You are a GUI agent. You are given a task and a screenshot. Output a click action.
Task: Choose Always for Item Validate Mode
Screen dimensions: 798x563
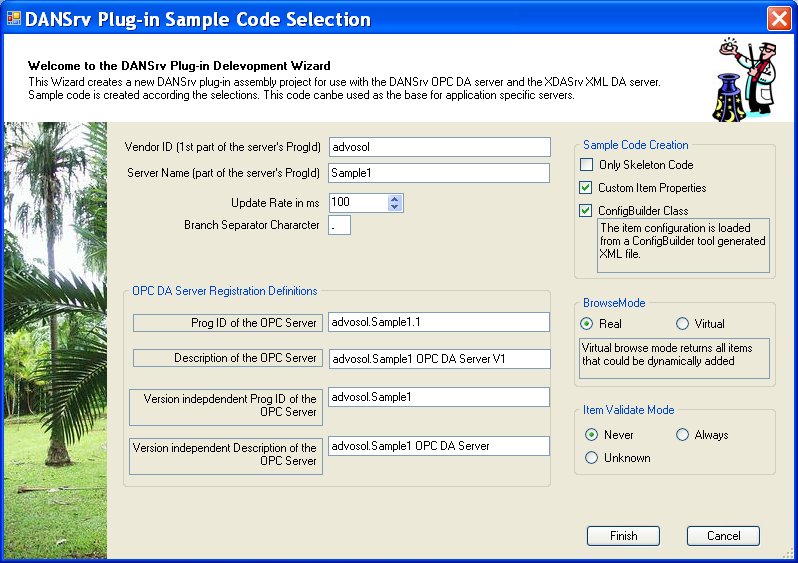682,434
